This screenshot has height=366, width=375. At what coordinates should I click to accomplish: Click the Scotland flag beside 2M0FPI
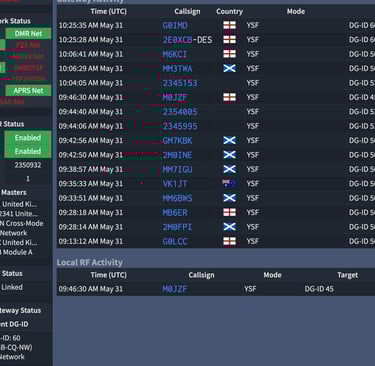(x=229, y=227)
